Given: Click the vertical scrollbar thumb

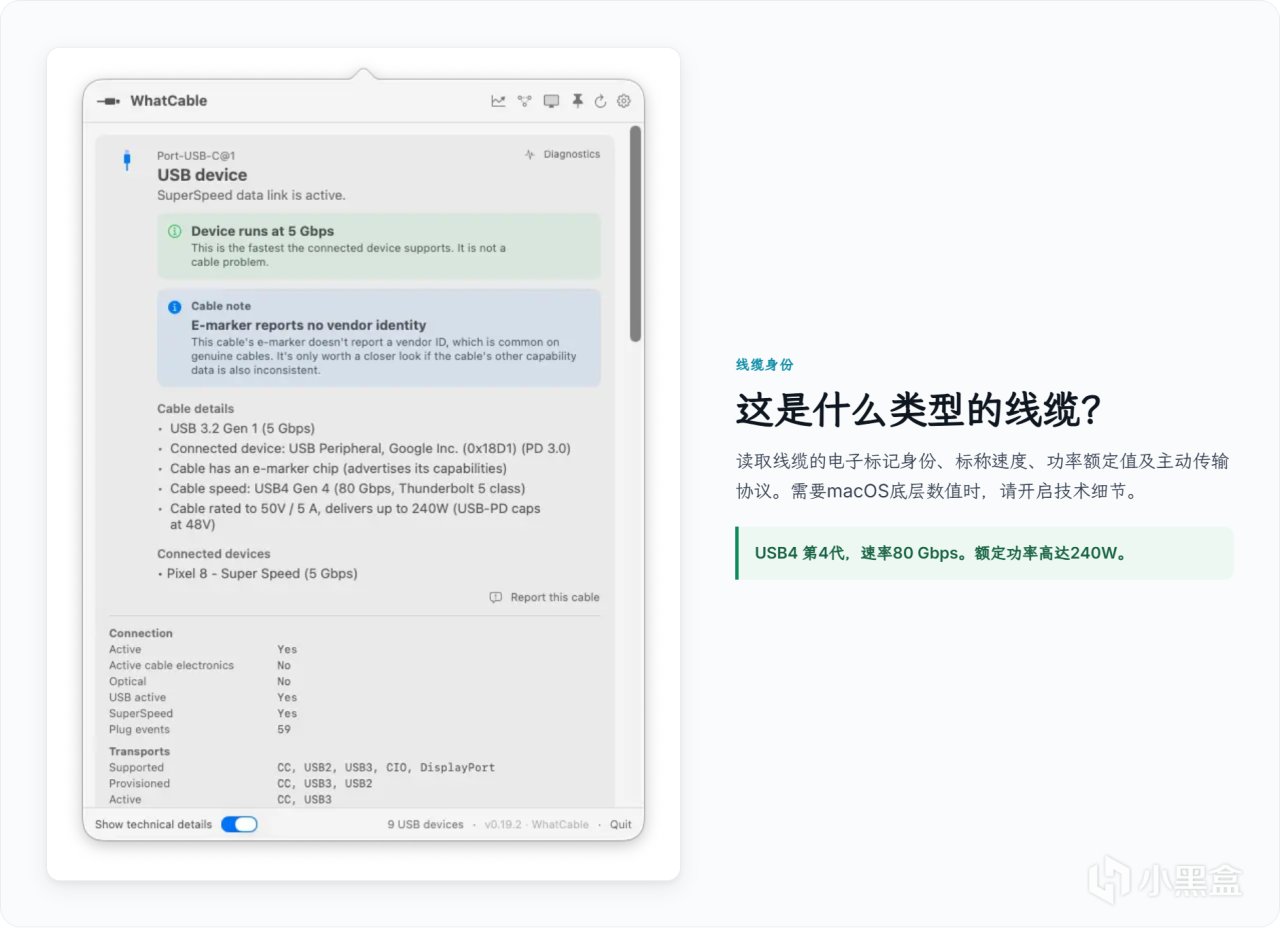Looking at the screenshot, I should click(635, 233).
